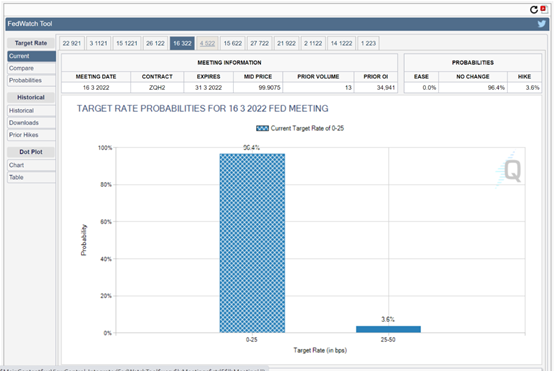Viewport: 554px width, 371px height.
Task: Open the Downloads sidebar item
Action: coord(31,123)
